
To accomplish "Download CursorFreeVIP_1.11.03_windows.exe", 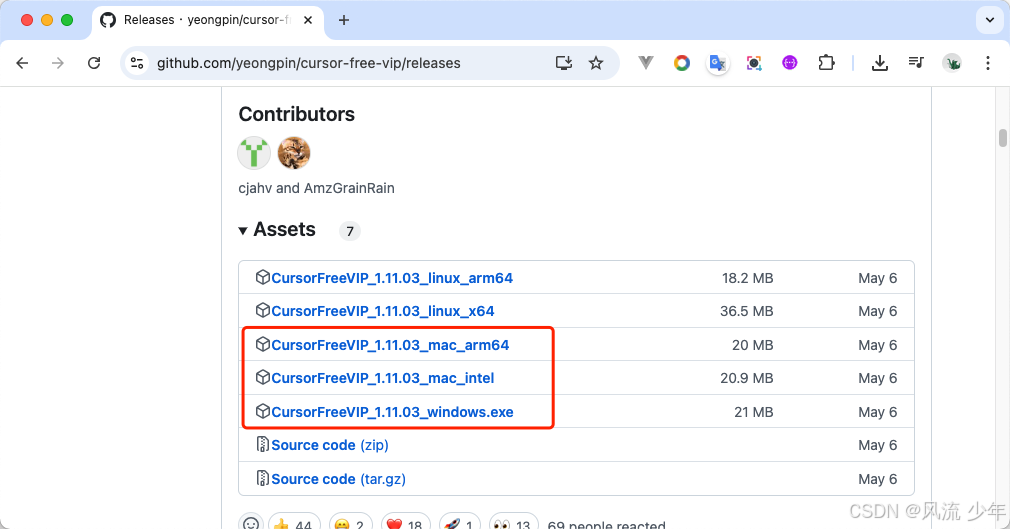I will point(392,412).
